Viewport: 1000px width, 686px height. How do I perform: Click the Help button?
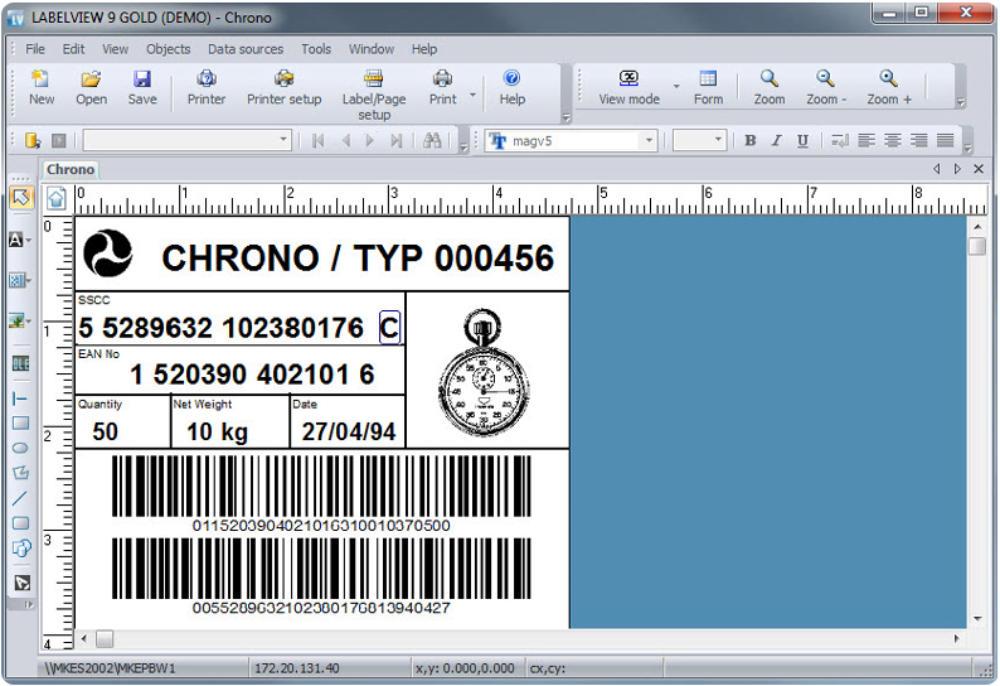[x=512, y=86]
